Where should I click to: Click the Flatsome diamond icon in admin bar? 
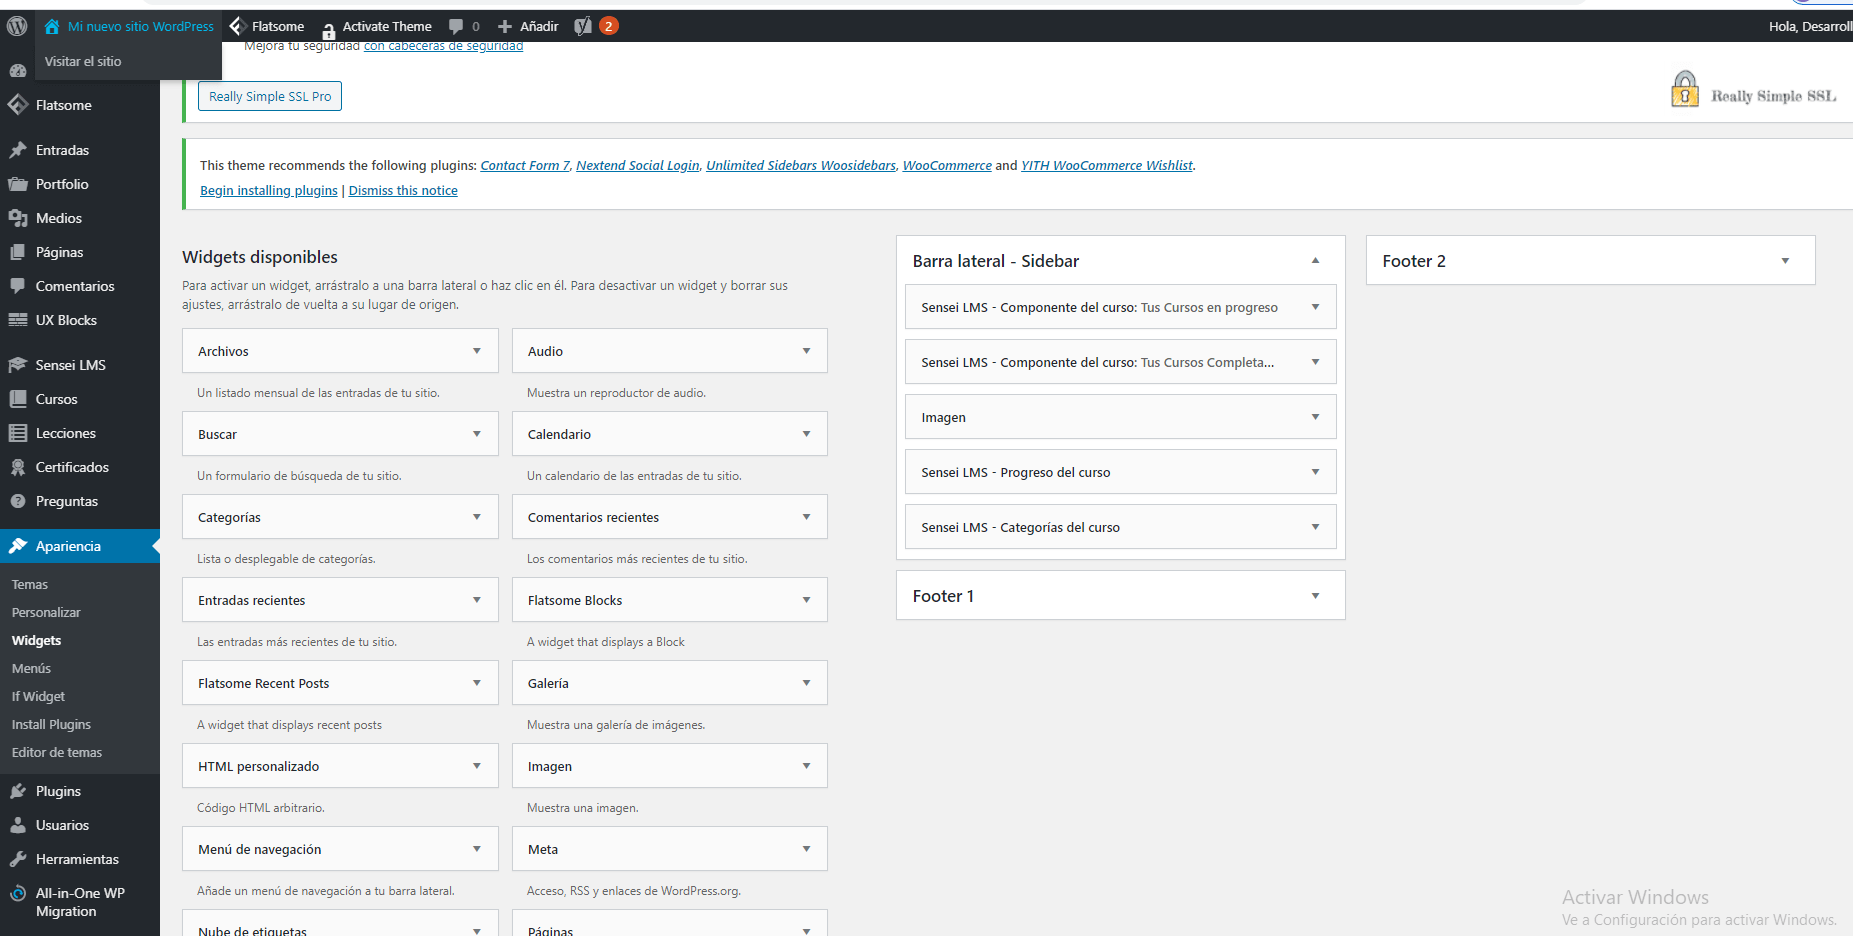pyautogui.click(x=238, y=26)
